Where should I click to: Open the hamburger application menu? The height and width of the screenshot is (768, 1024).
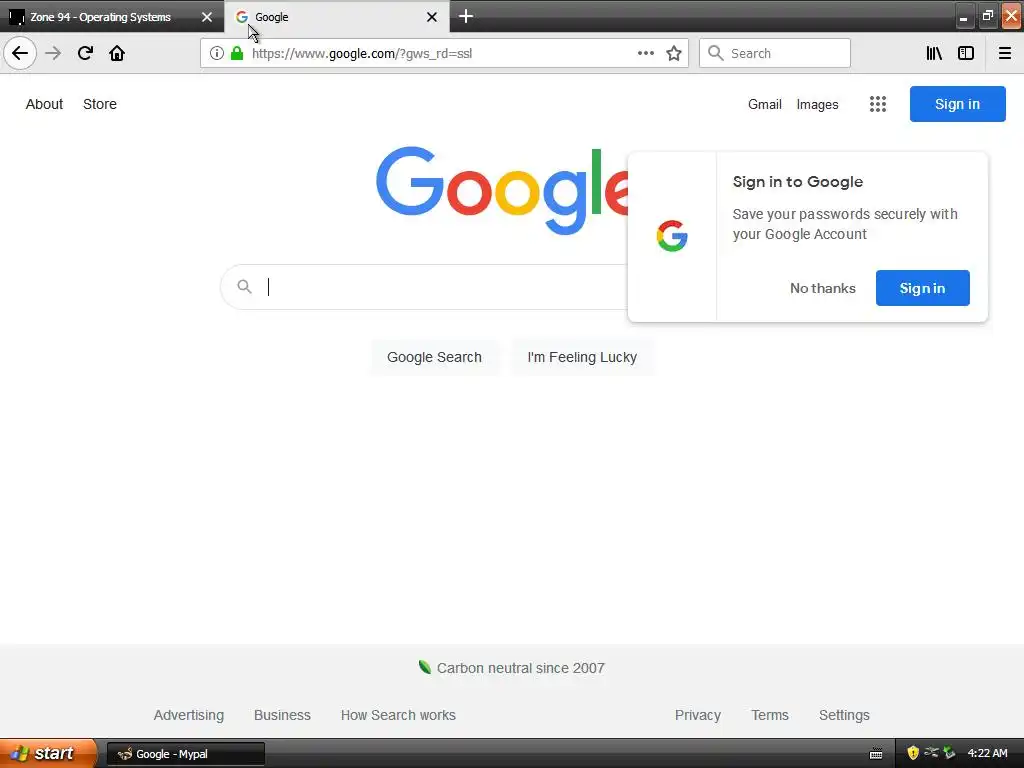1005,53
